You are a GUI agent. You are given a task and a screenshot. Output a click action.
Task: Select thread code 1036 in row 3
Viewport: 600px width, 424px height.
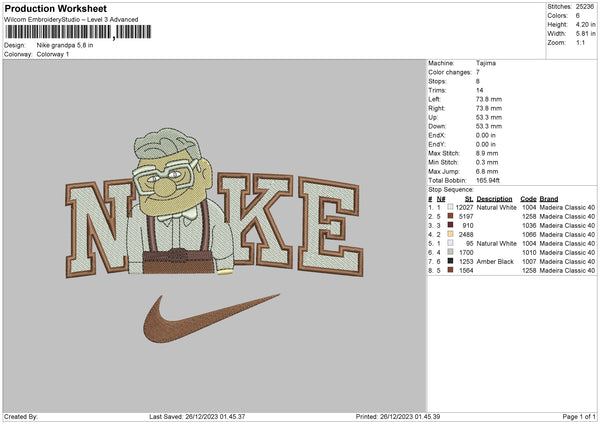click(529, 225)
